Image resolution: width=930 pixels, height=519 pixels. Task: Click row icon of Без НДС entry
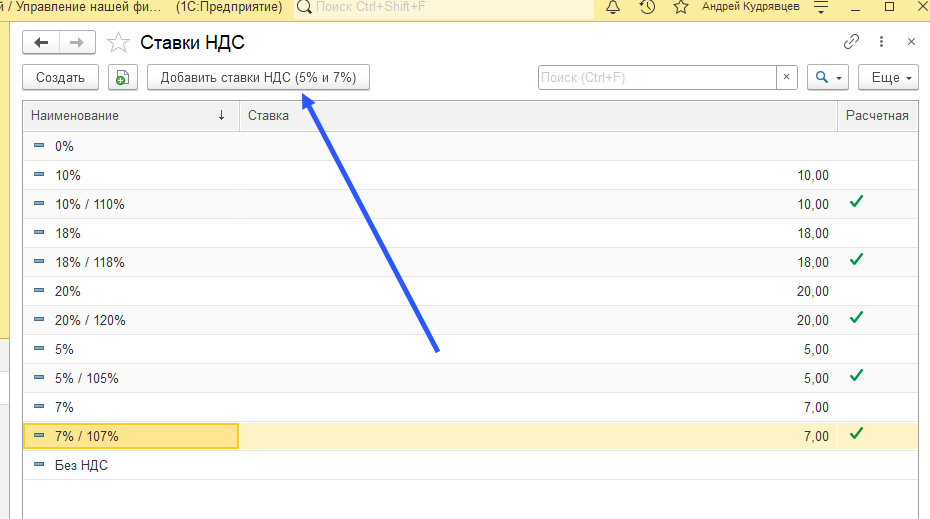(39, 464)
